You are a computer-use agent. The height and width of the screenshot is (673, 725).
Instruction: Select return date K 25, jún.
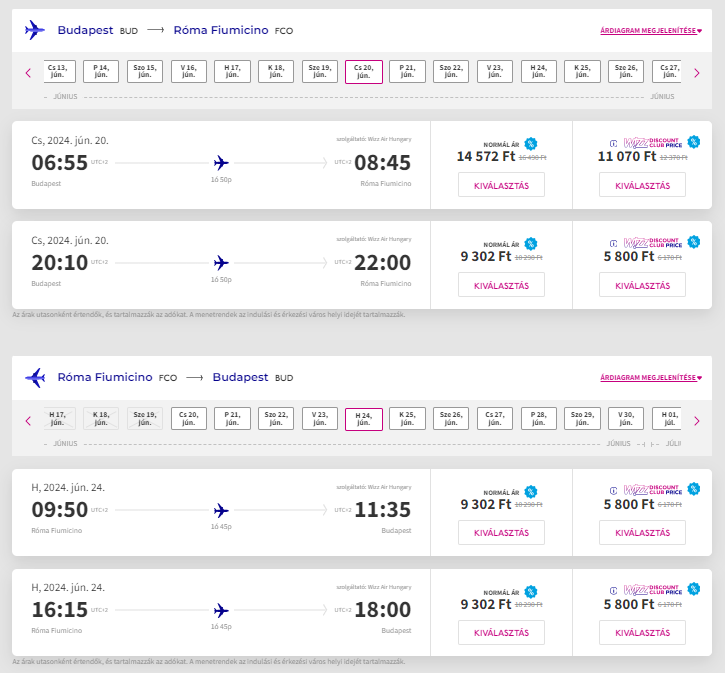pos(407,419)
